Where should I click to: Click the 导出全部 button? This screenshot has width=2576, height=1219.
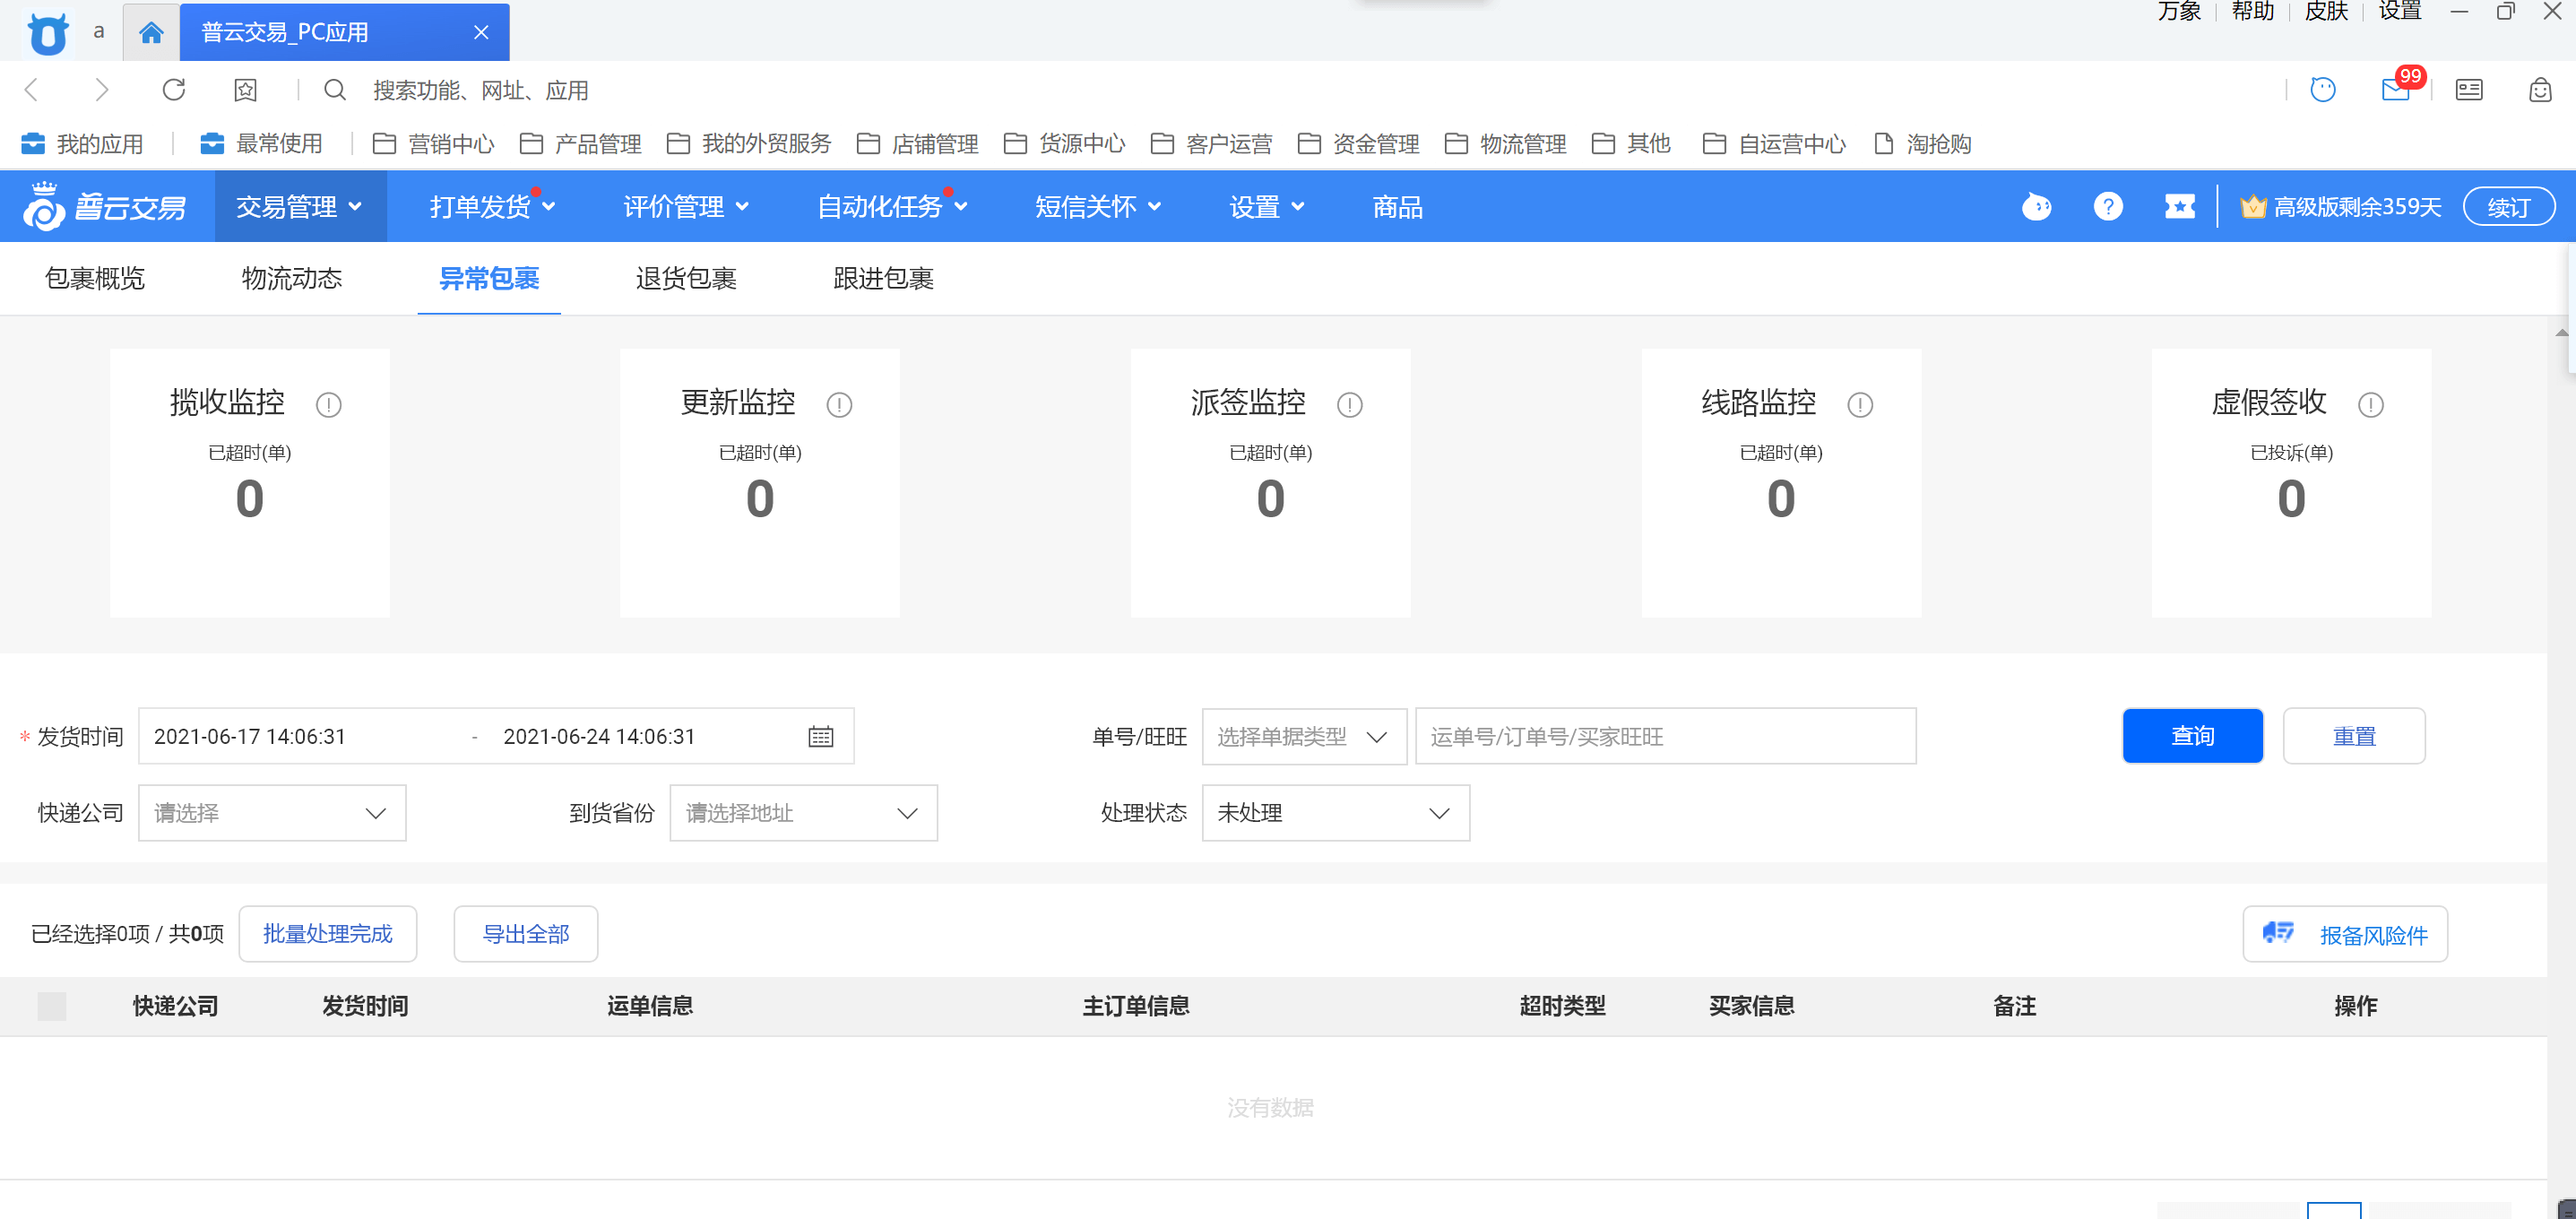525,934
